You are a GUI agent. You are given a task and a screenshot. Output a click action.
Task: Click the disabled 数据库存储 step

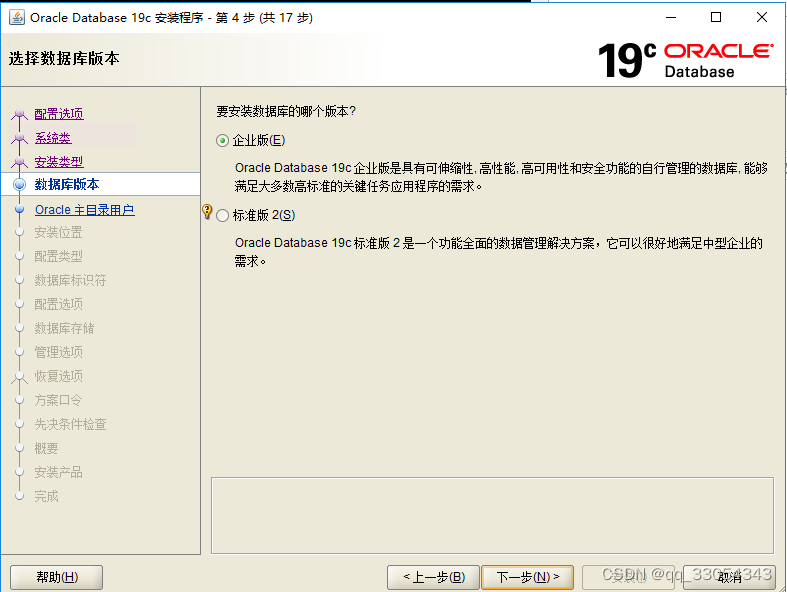64,328
